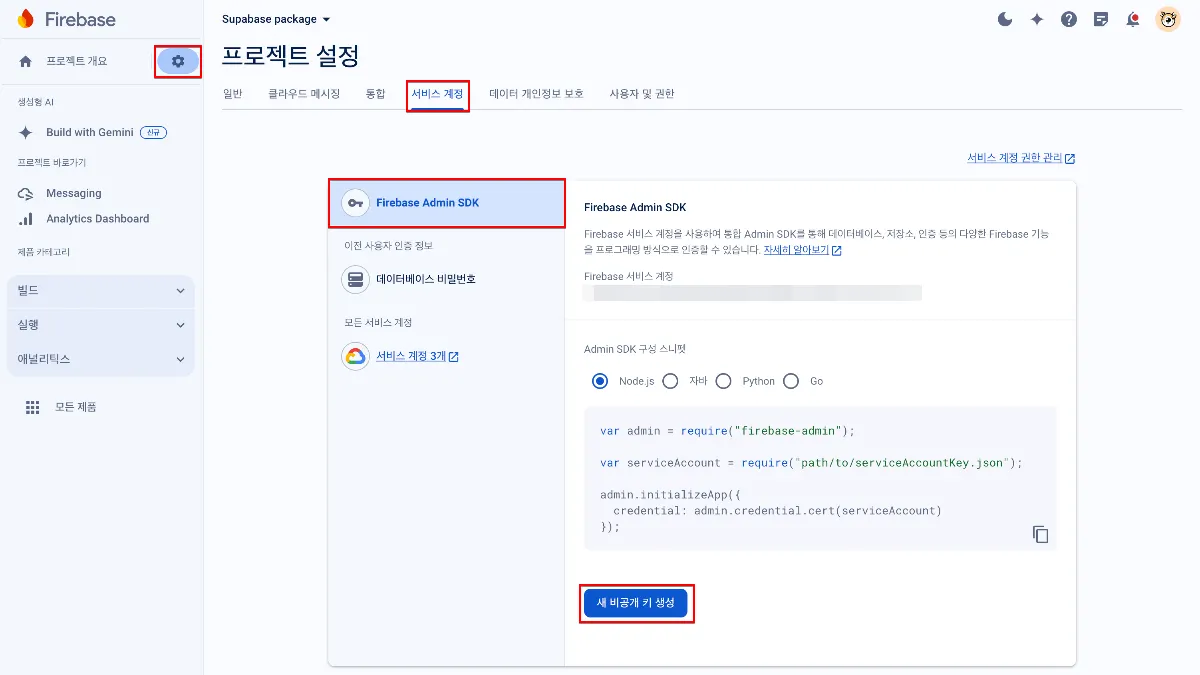Switch to the 클라우드 메시징 tab
Screen dimensions: 1200x675
304,94
